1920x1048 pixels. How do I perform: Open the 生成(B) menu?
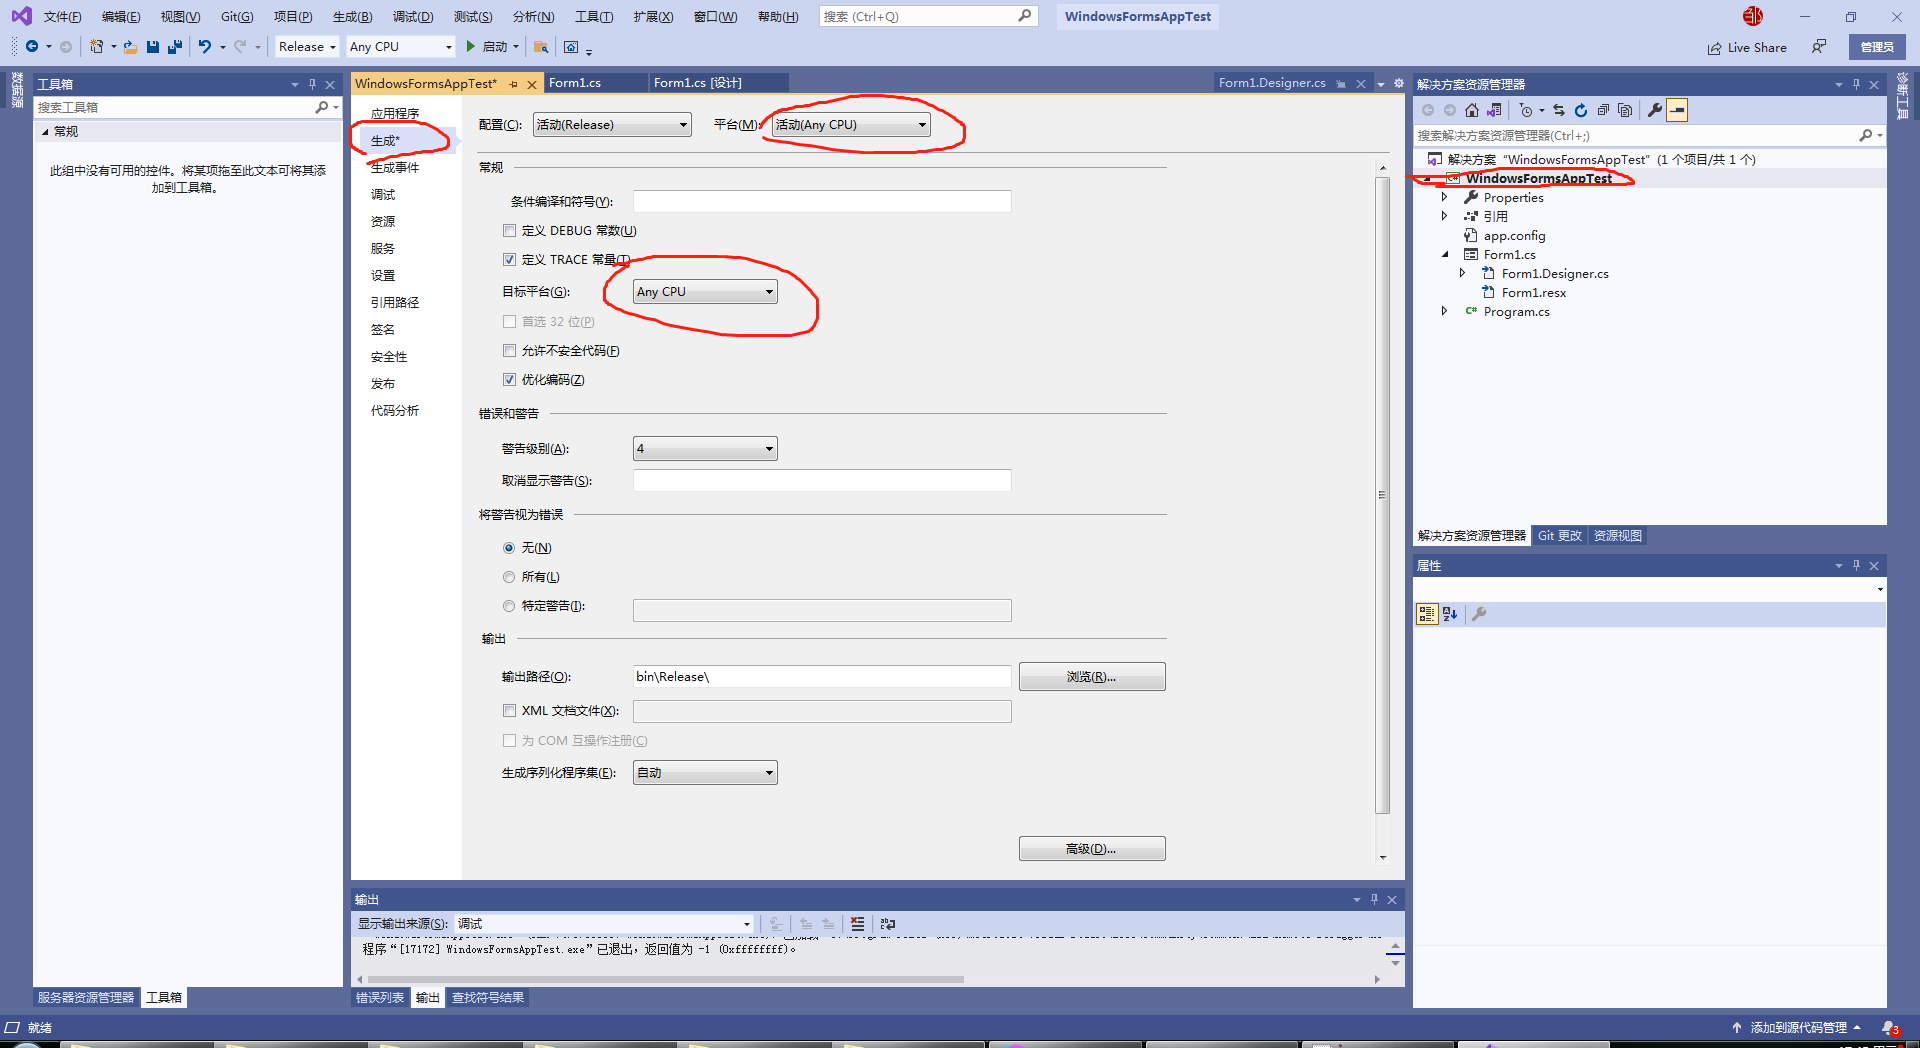pos(352,17)
